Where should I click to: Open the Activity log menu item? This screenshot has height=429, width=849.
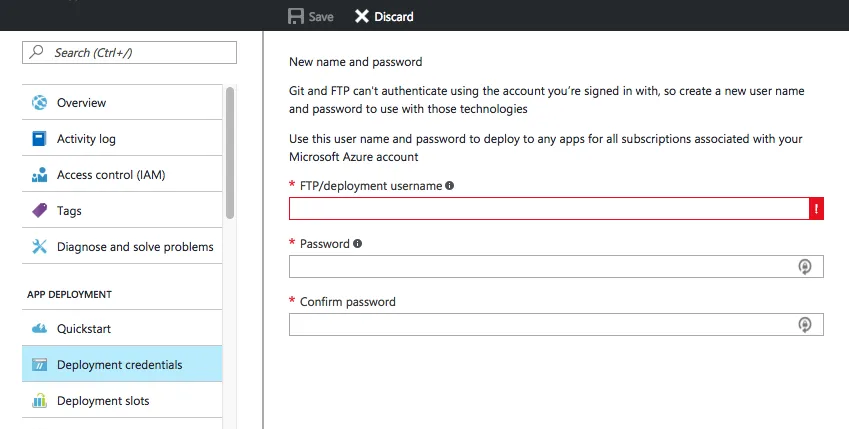[x=86, y=139]
